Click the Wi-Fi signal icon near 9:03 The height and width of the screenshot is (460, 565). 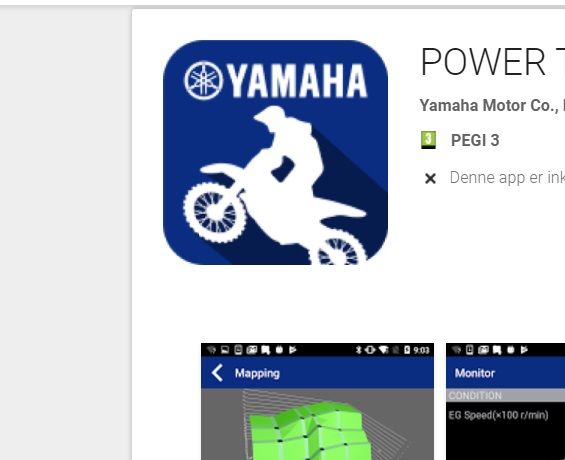[384, 350]
